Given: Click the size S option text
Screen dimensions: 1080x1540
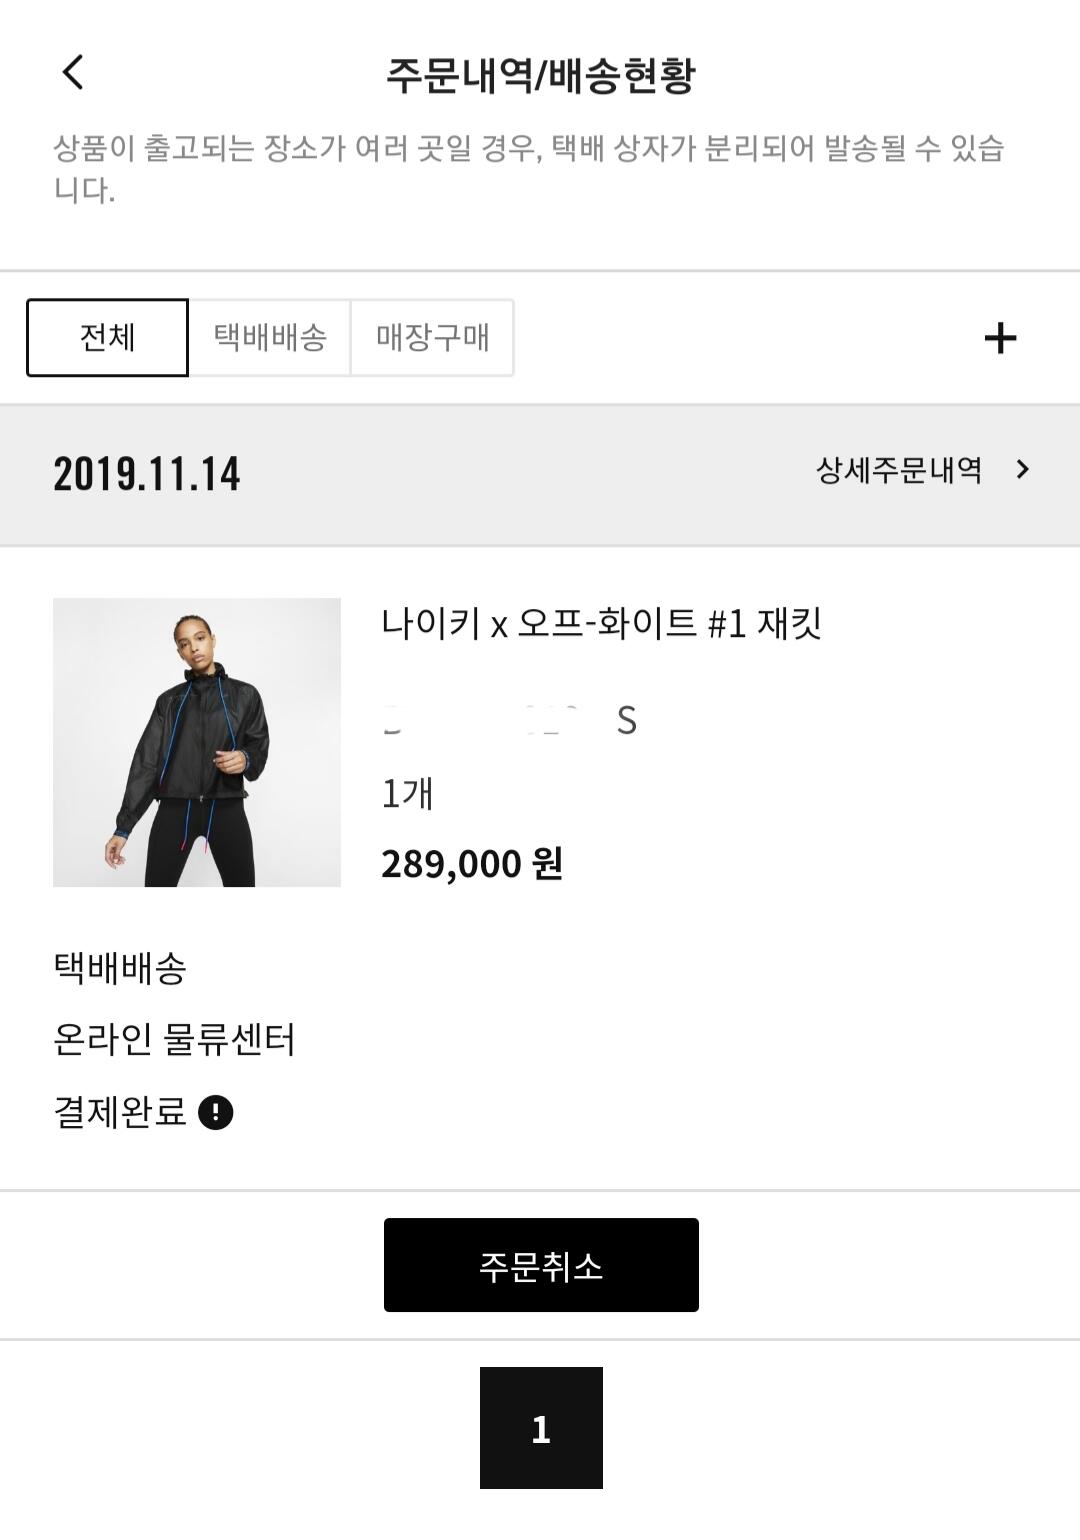Looking at the screenshot, I should coord(626,720).
